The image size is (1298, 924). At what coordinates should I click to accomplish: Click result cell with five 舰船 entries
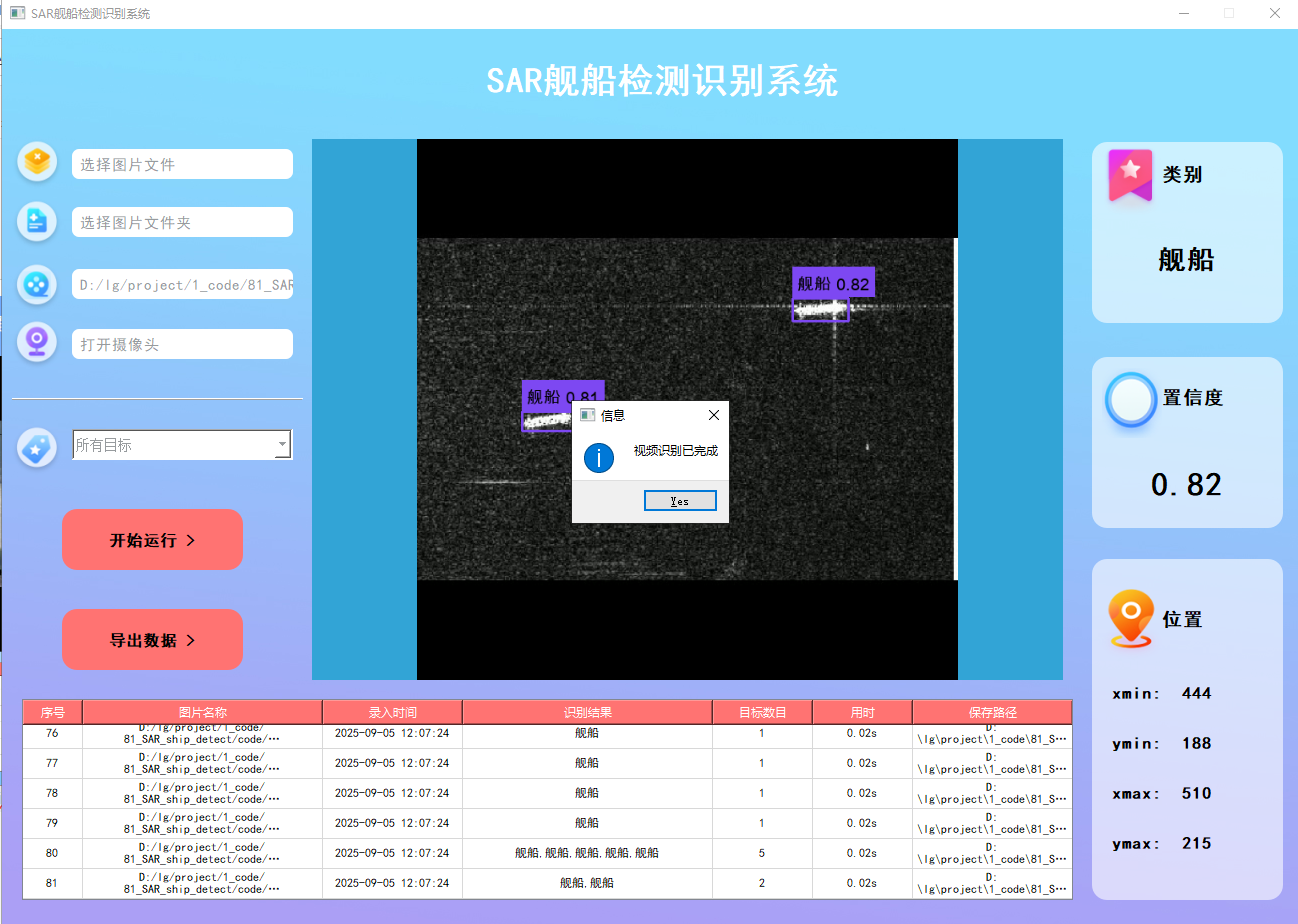point(587,853)
